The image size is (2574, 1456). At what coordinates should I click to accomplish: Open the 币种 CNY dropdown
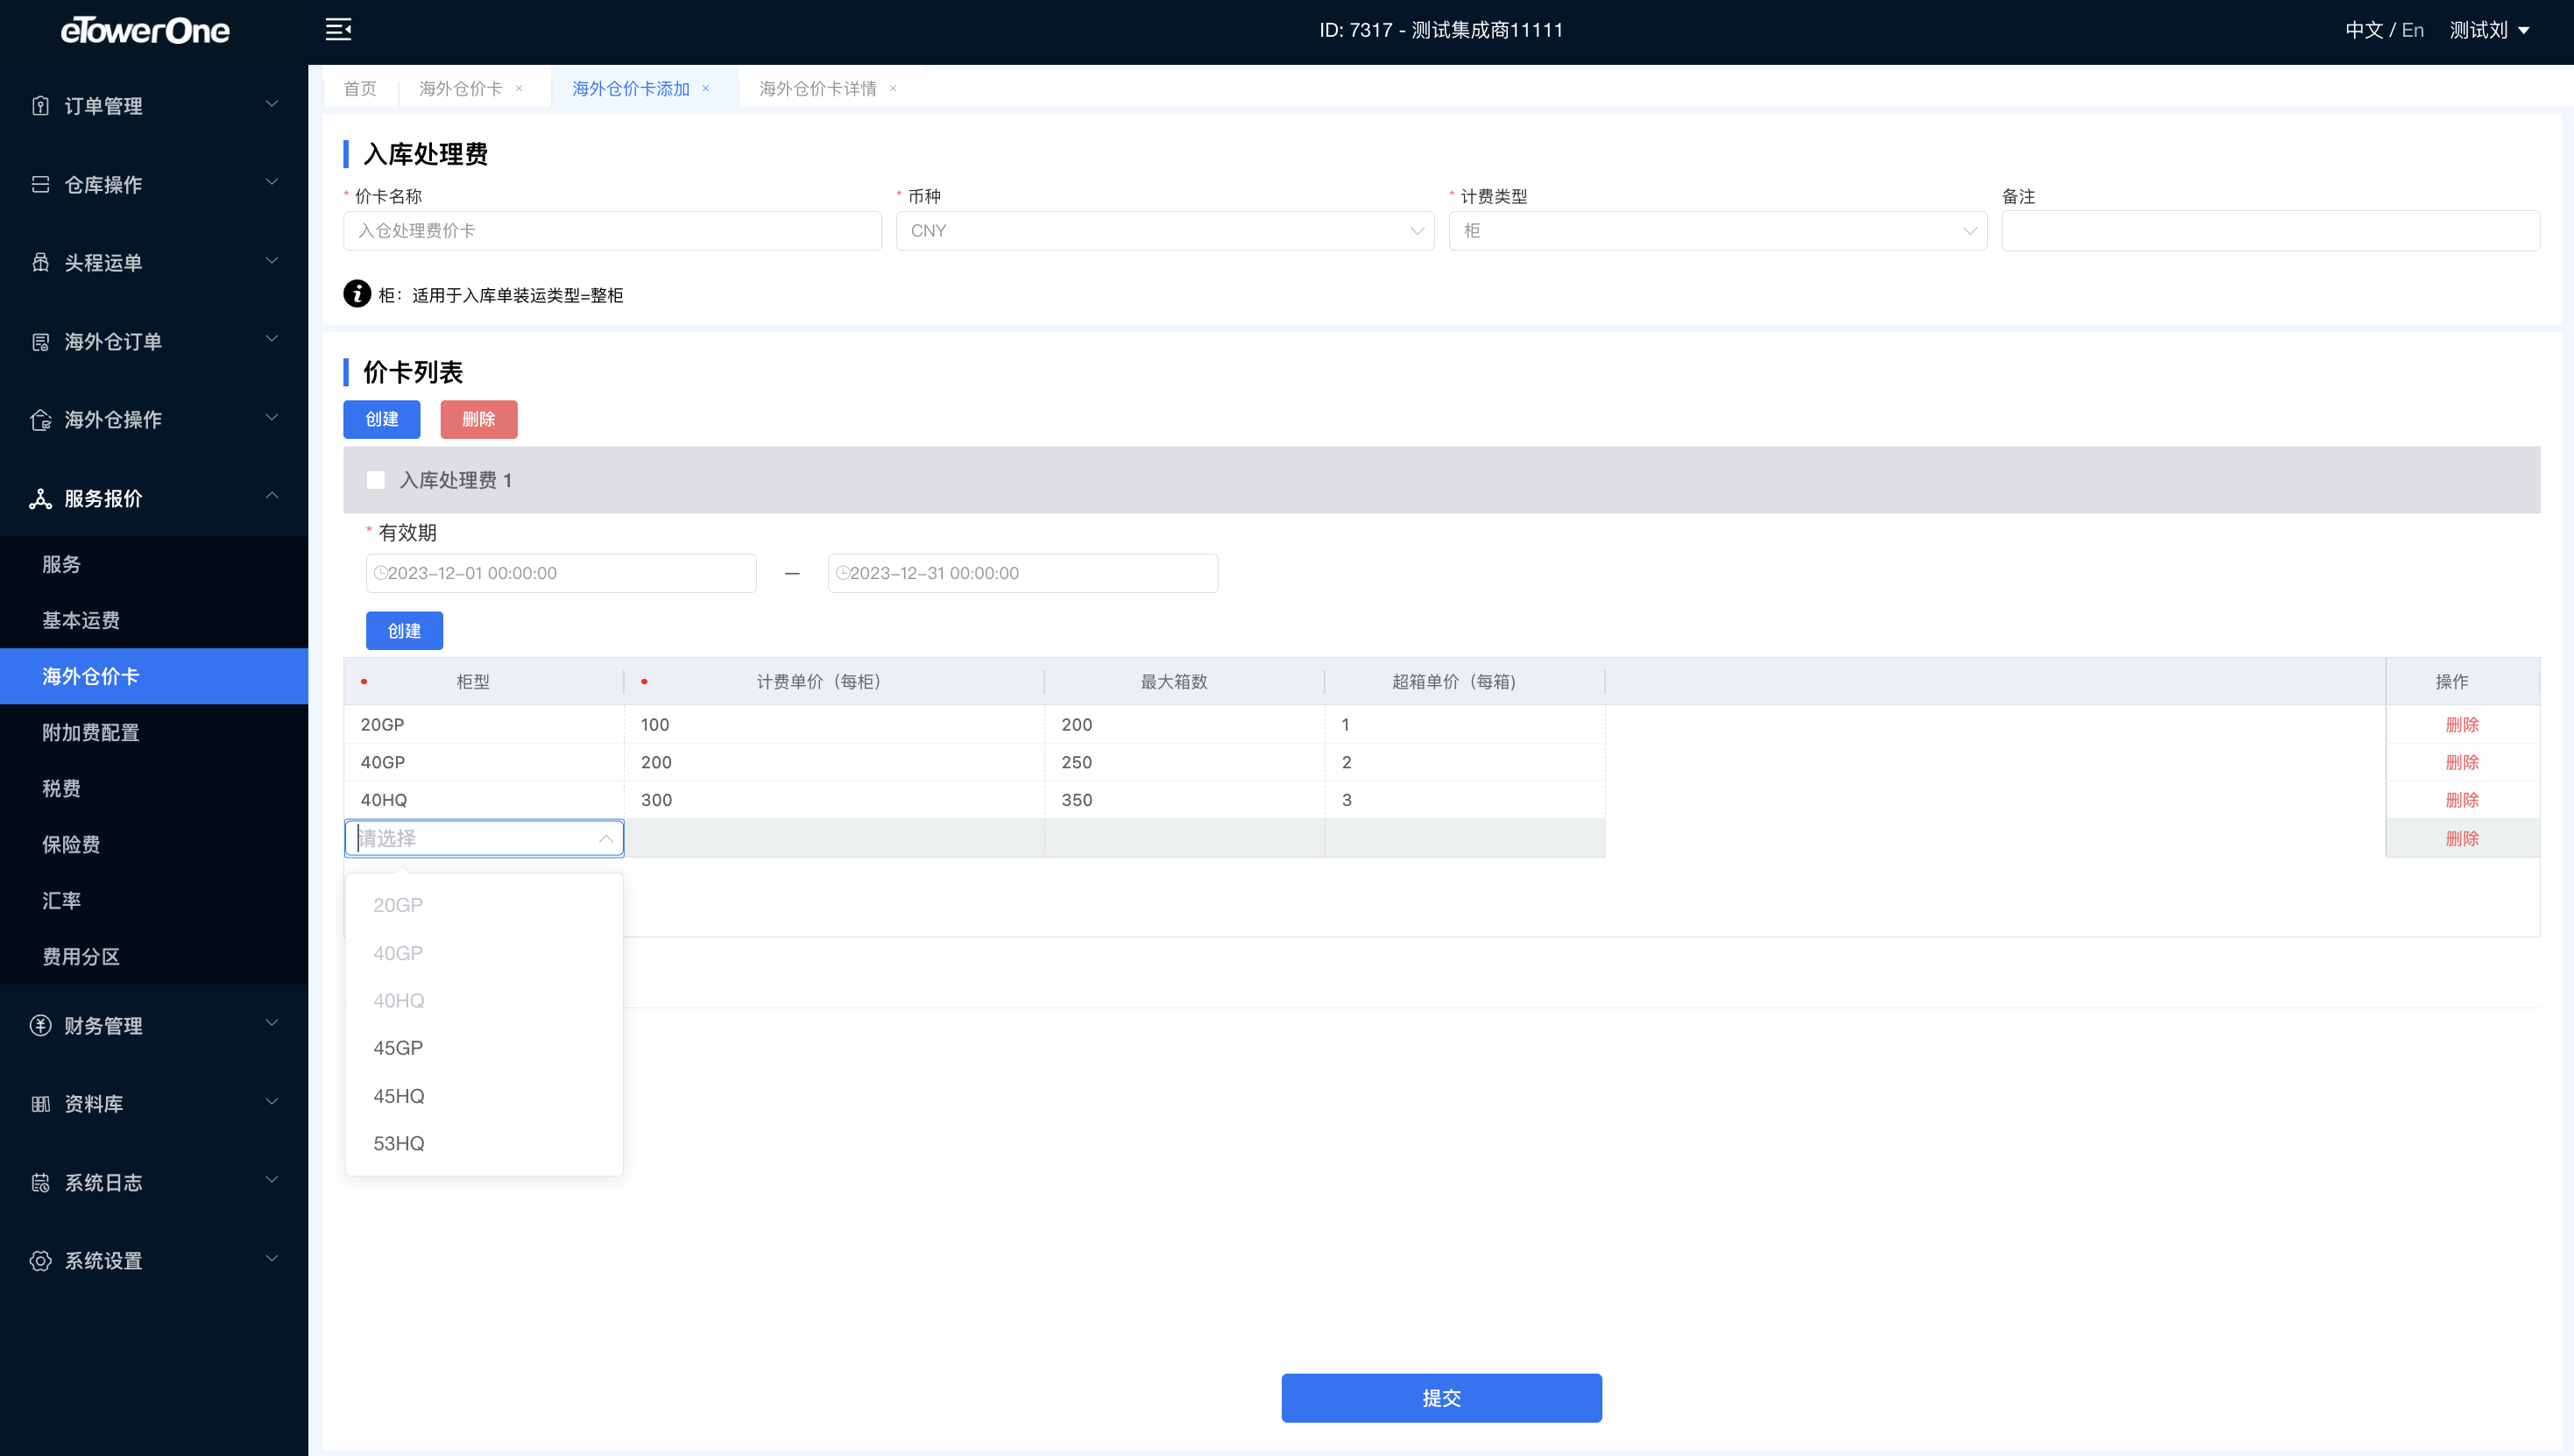pyautogui.click(x=1165, y=231)
